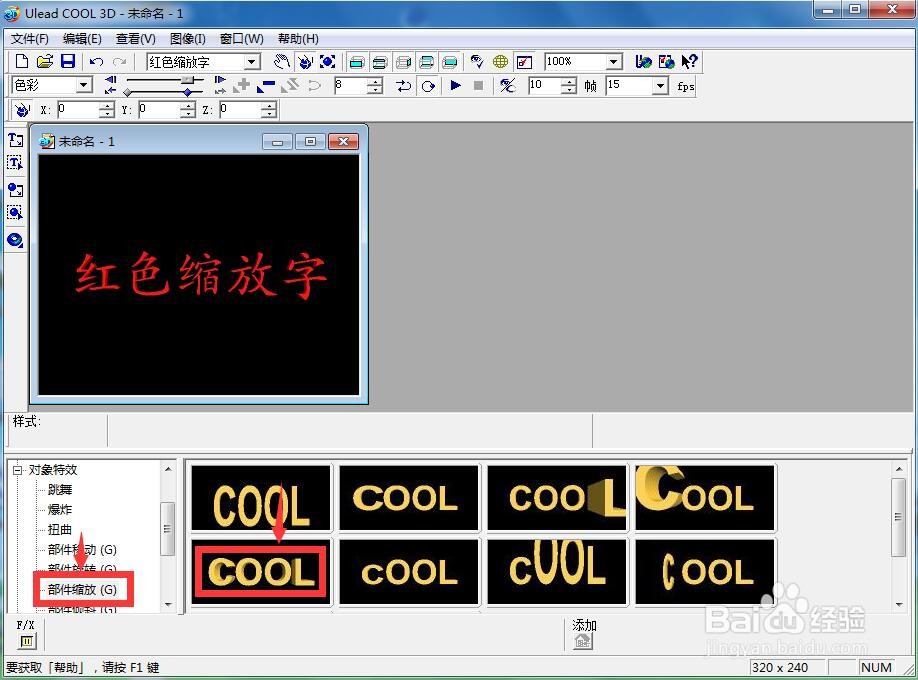
Task: Click the effect tree scroll up arrow
Action: pyautogui.click(x=168, y=469)
